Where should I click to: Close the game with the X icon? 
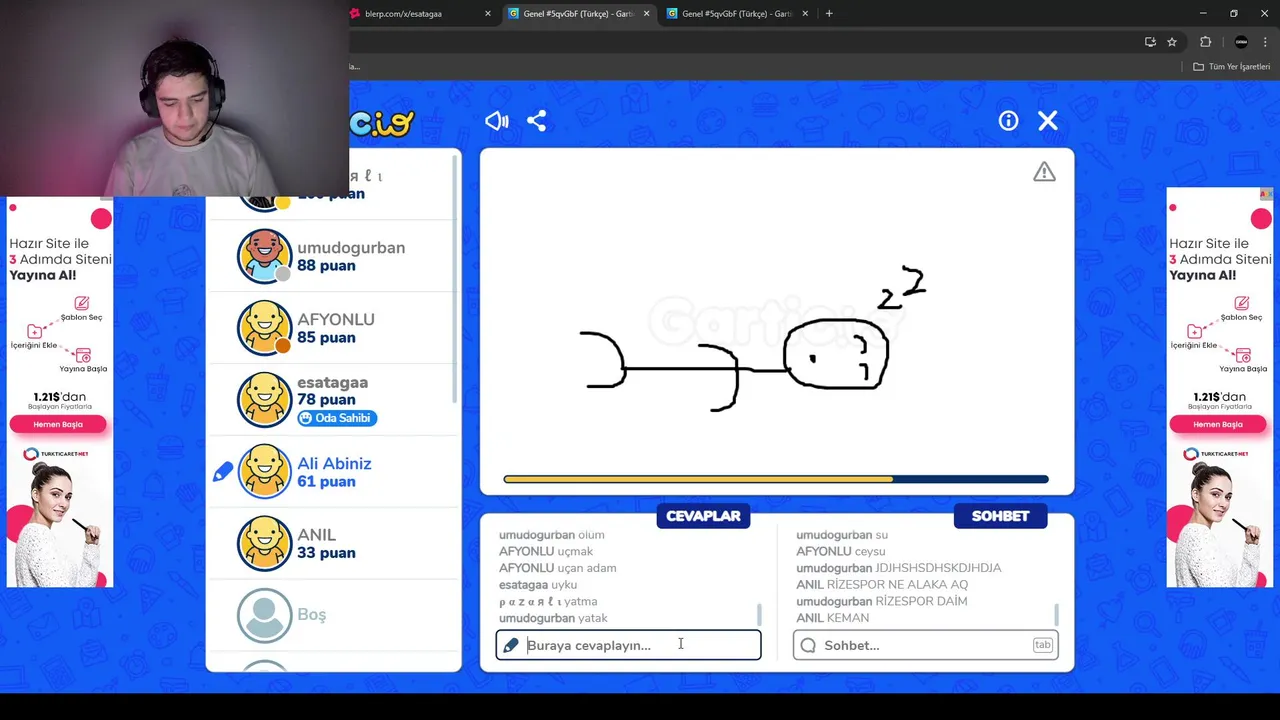click(1048, 121)
